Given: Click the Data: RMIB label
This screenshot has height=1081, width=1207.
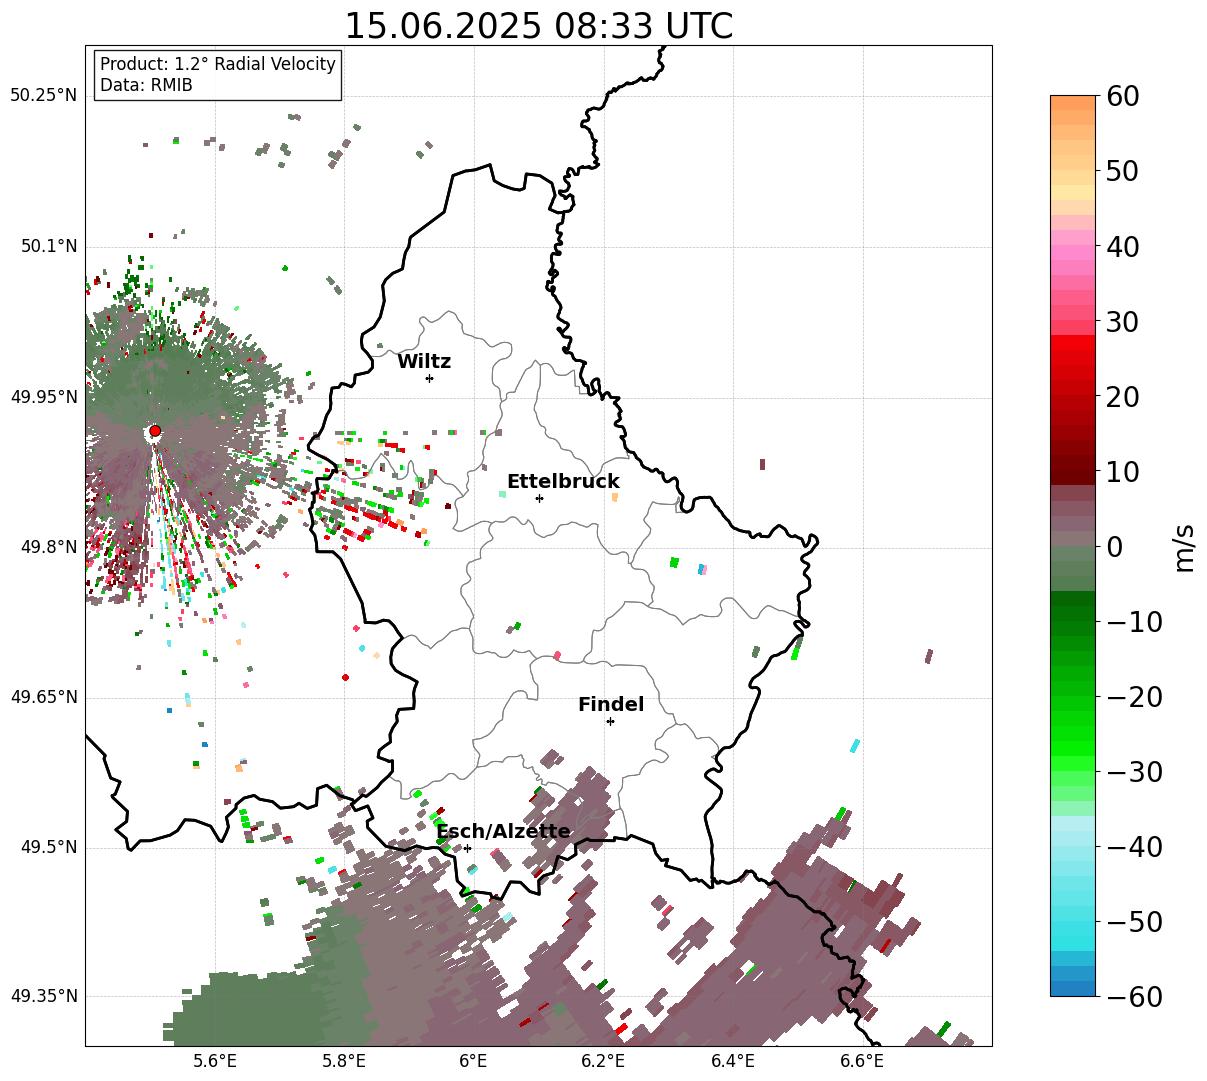Looking at the screenshot, I should click(146, 85).
